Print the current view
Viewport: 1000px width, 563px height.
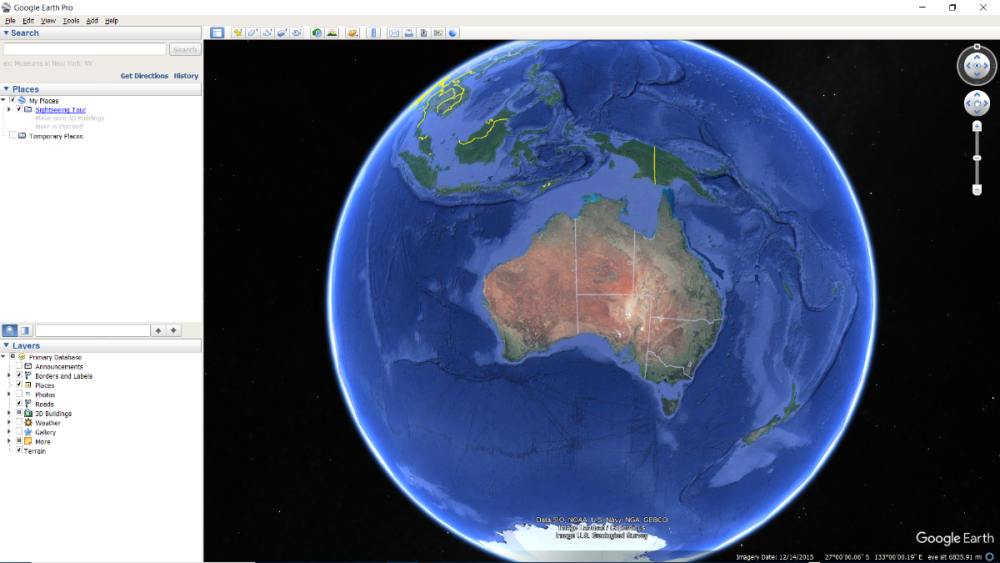click(x=409, y=33)
